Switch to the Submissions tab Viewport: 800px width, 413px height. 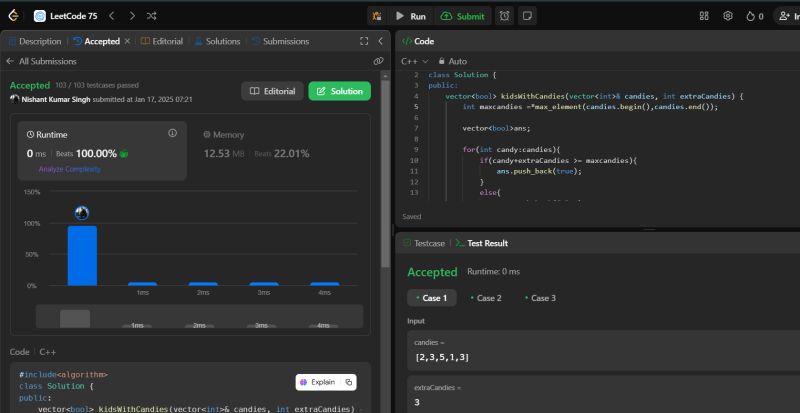point(281,41)
